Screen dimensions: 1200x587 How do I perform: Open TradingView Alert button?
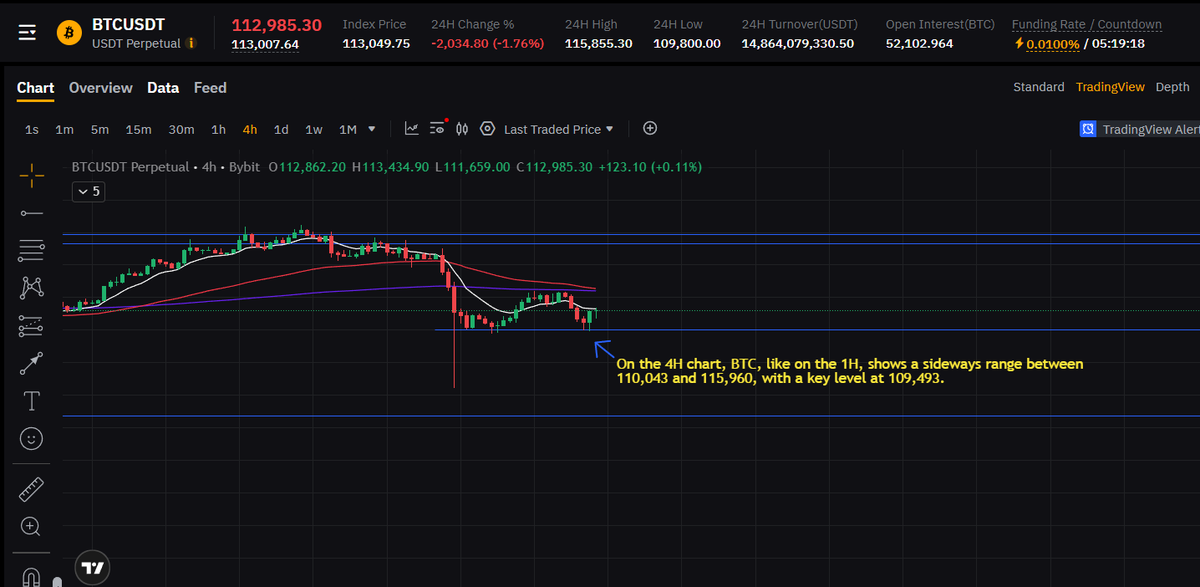[x=1139, y=129]
